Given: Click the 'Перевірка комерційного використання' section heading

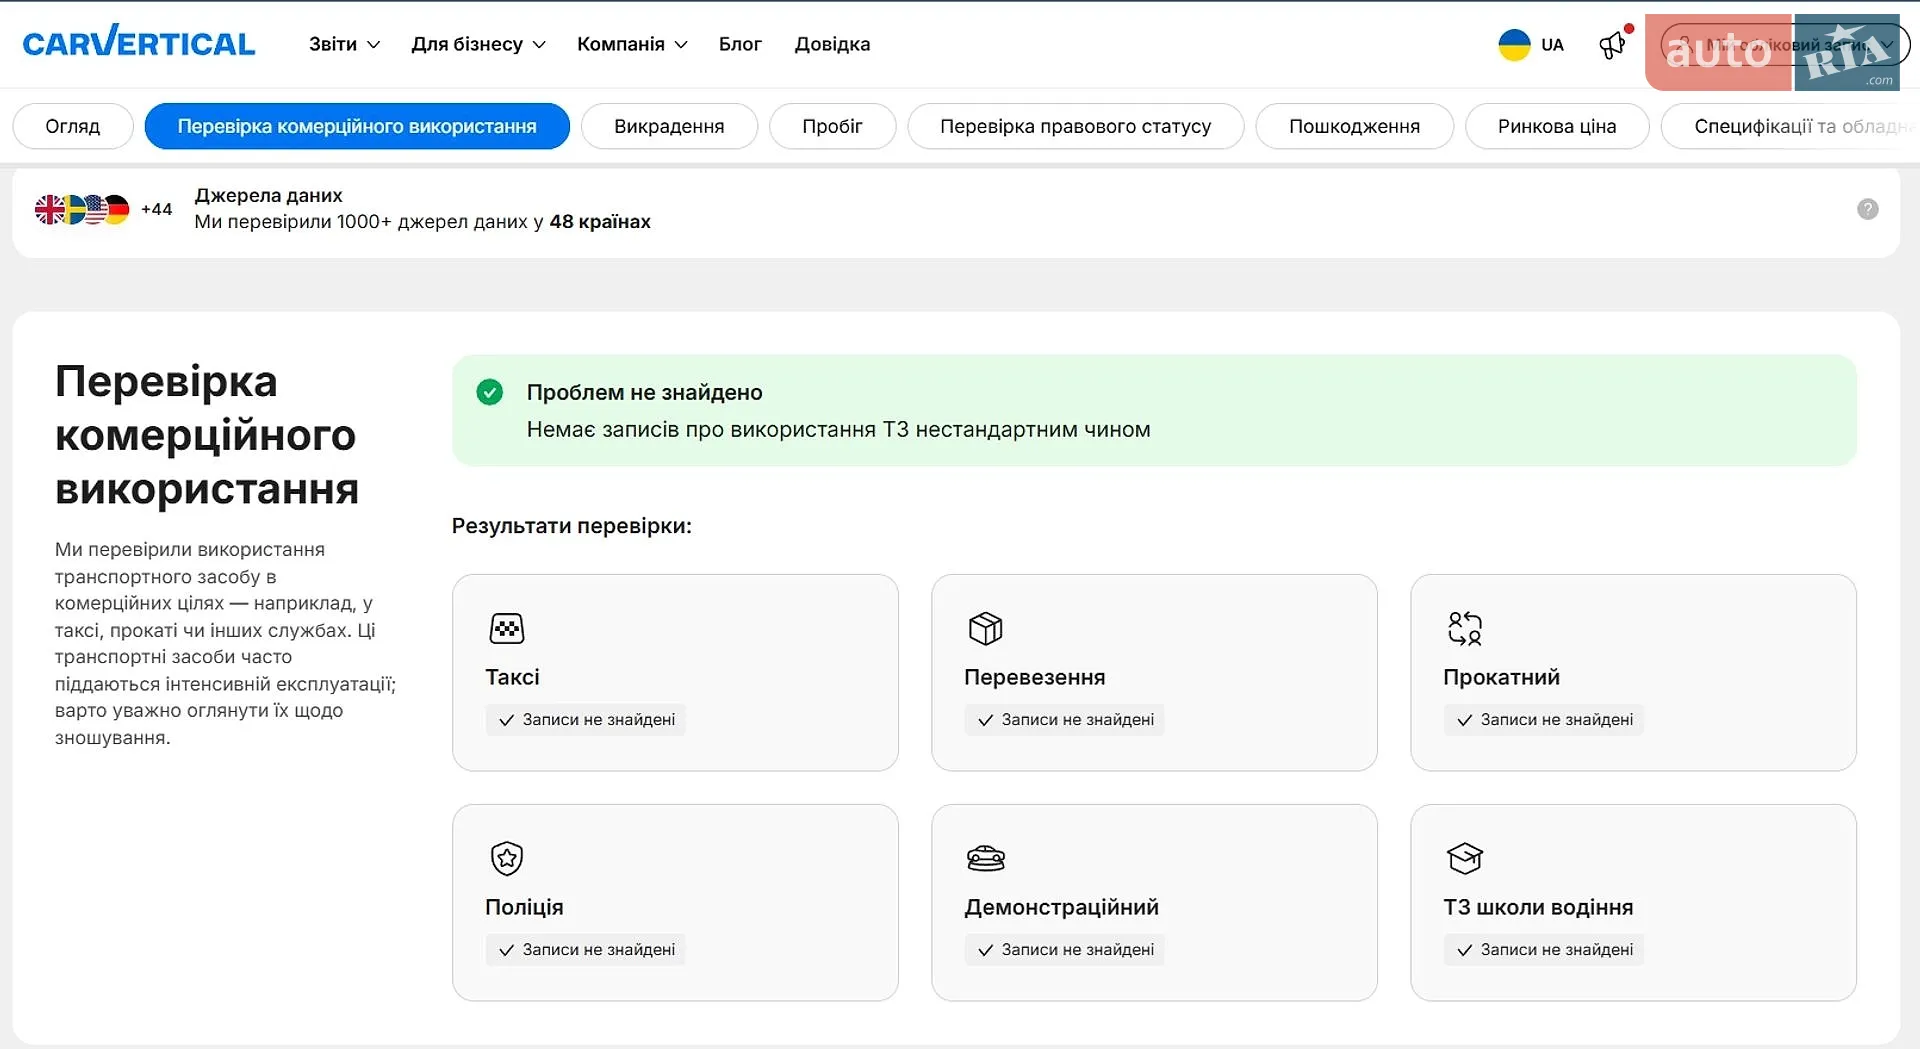Looking at the screenshot, I should (207, 435).
